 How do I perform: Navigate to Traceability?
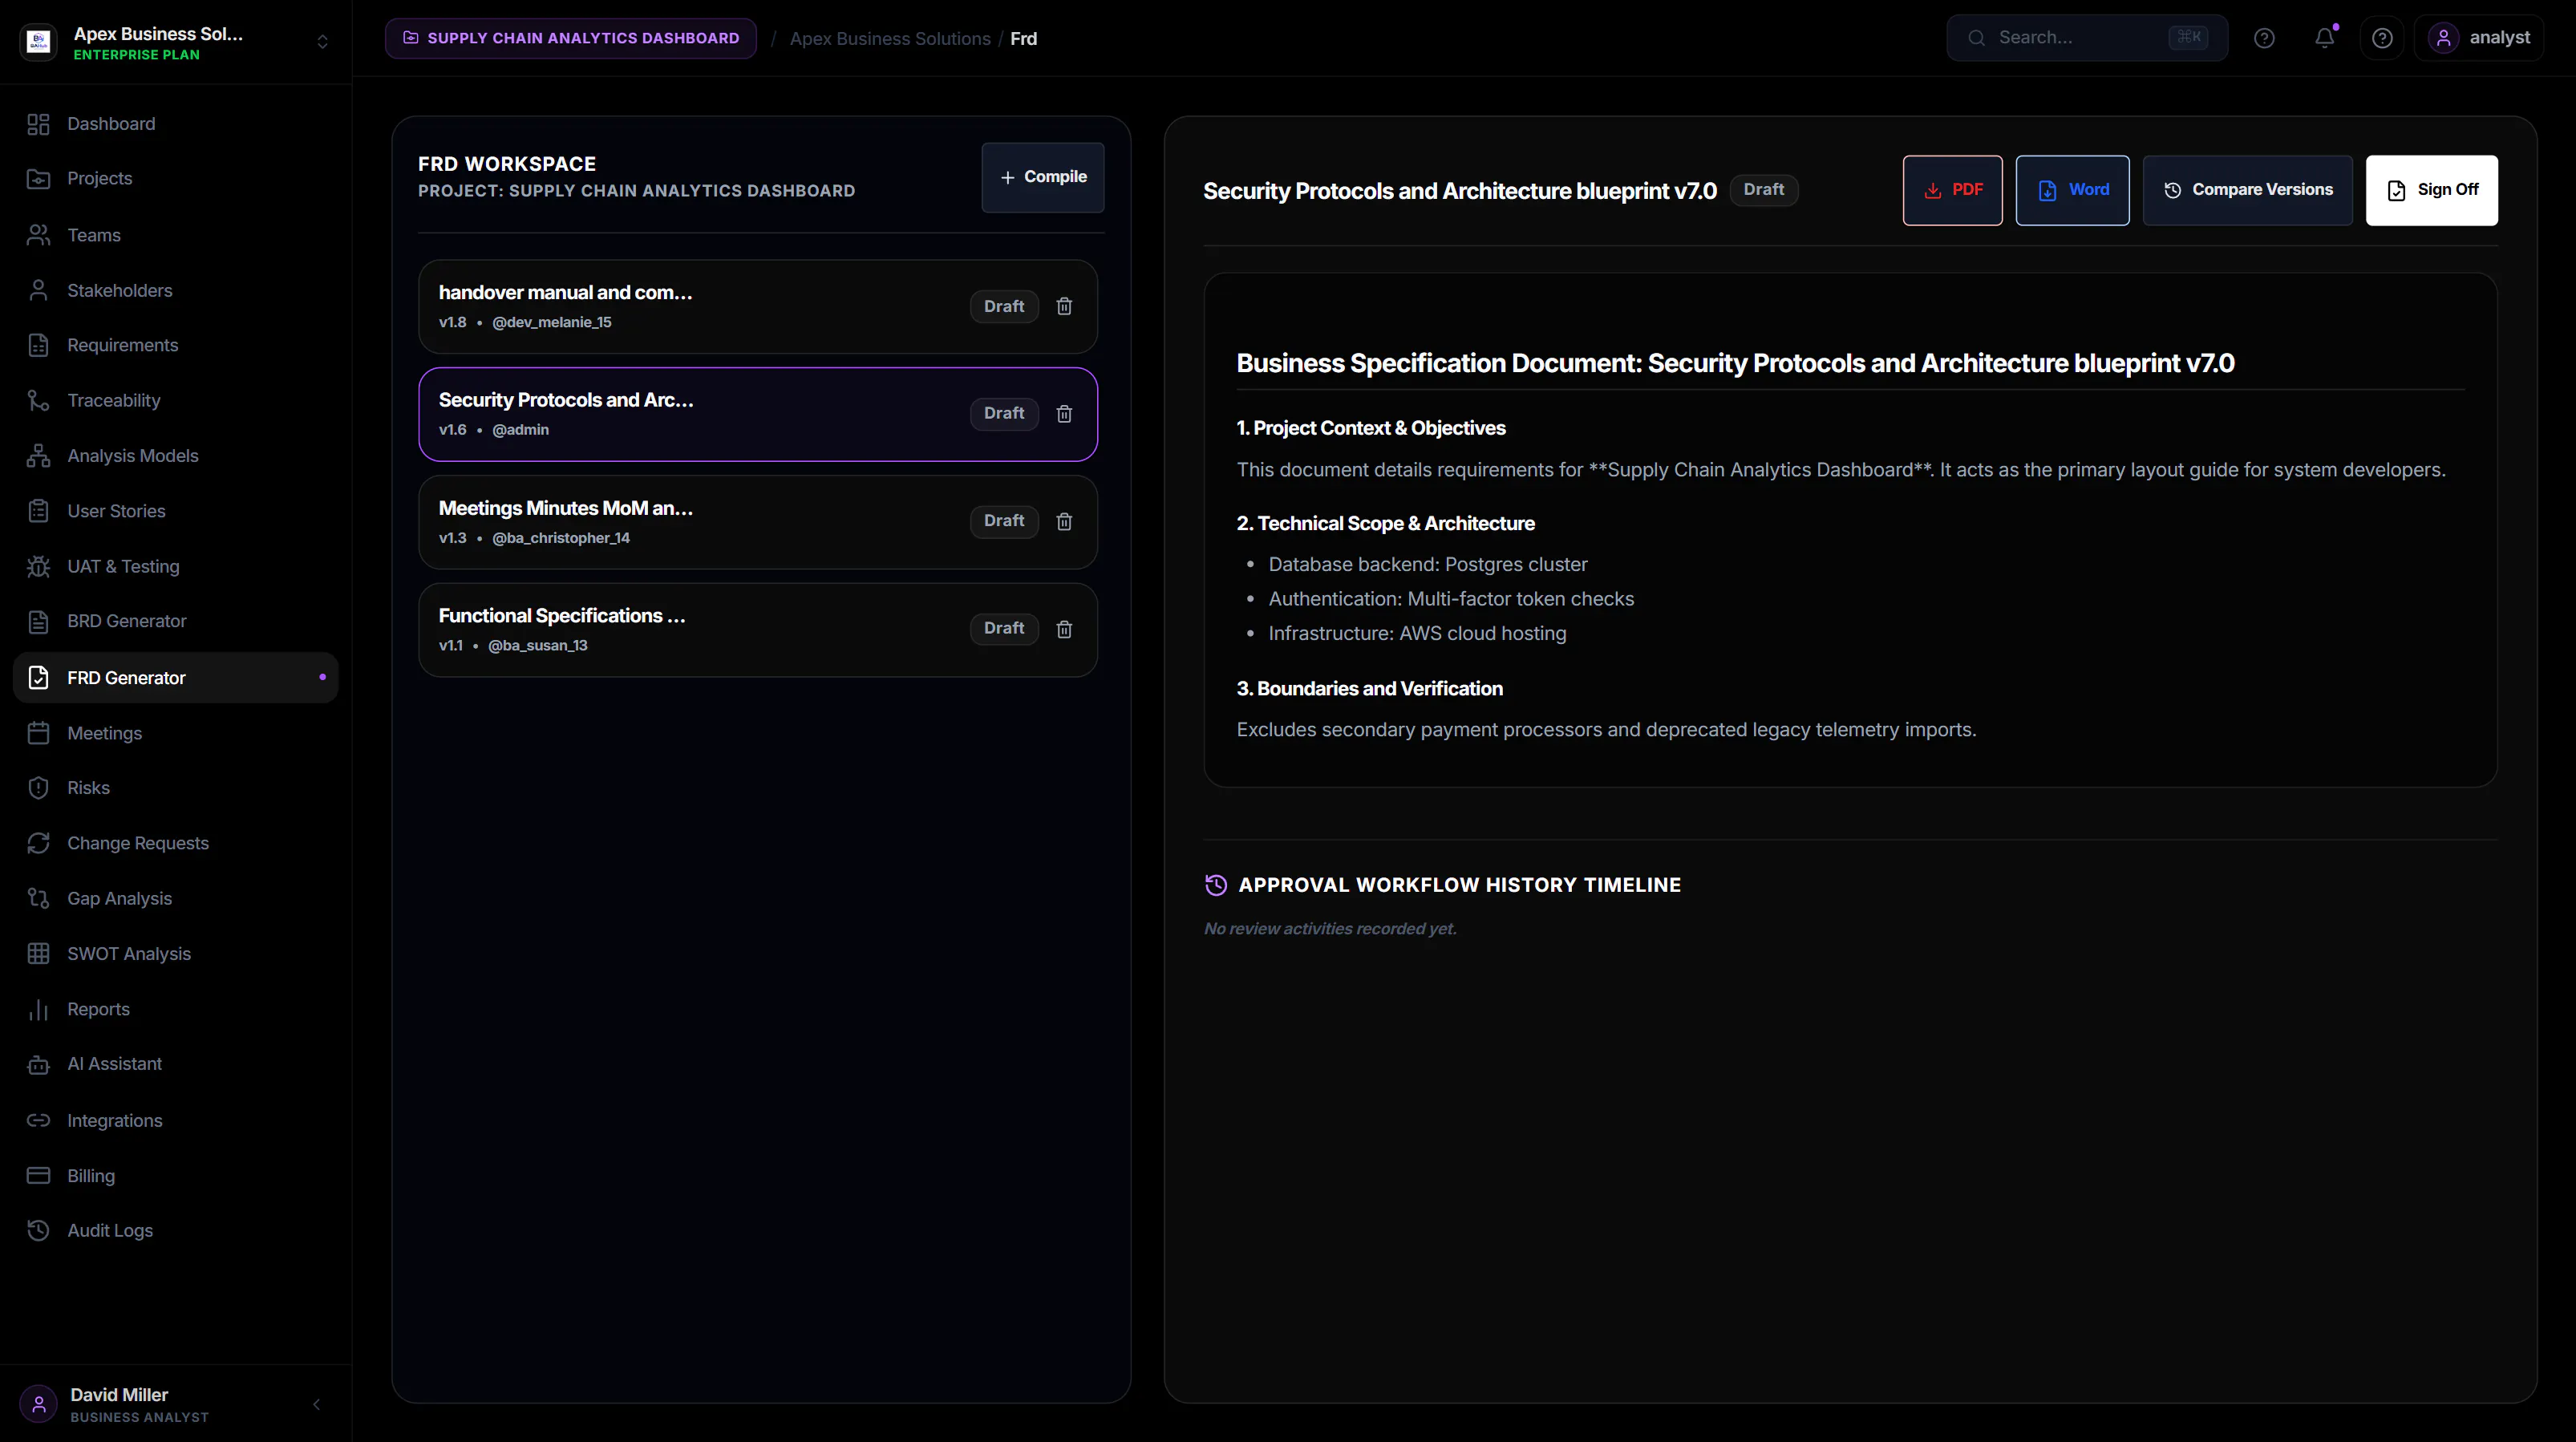click(176, 400)
